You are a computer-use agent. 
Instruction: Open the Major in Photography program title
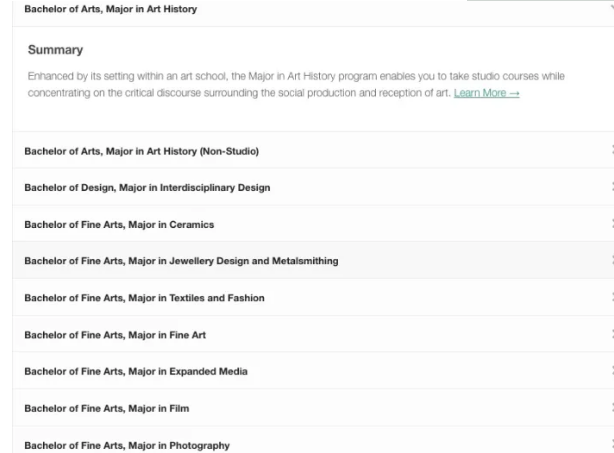click(127, 445)
